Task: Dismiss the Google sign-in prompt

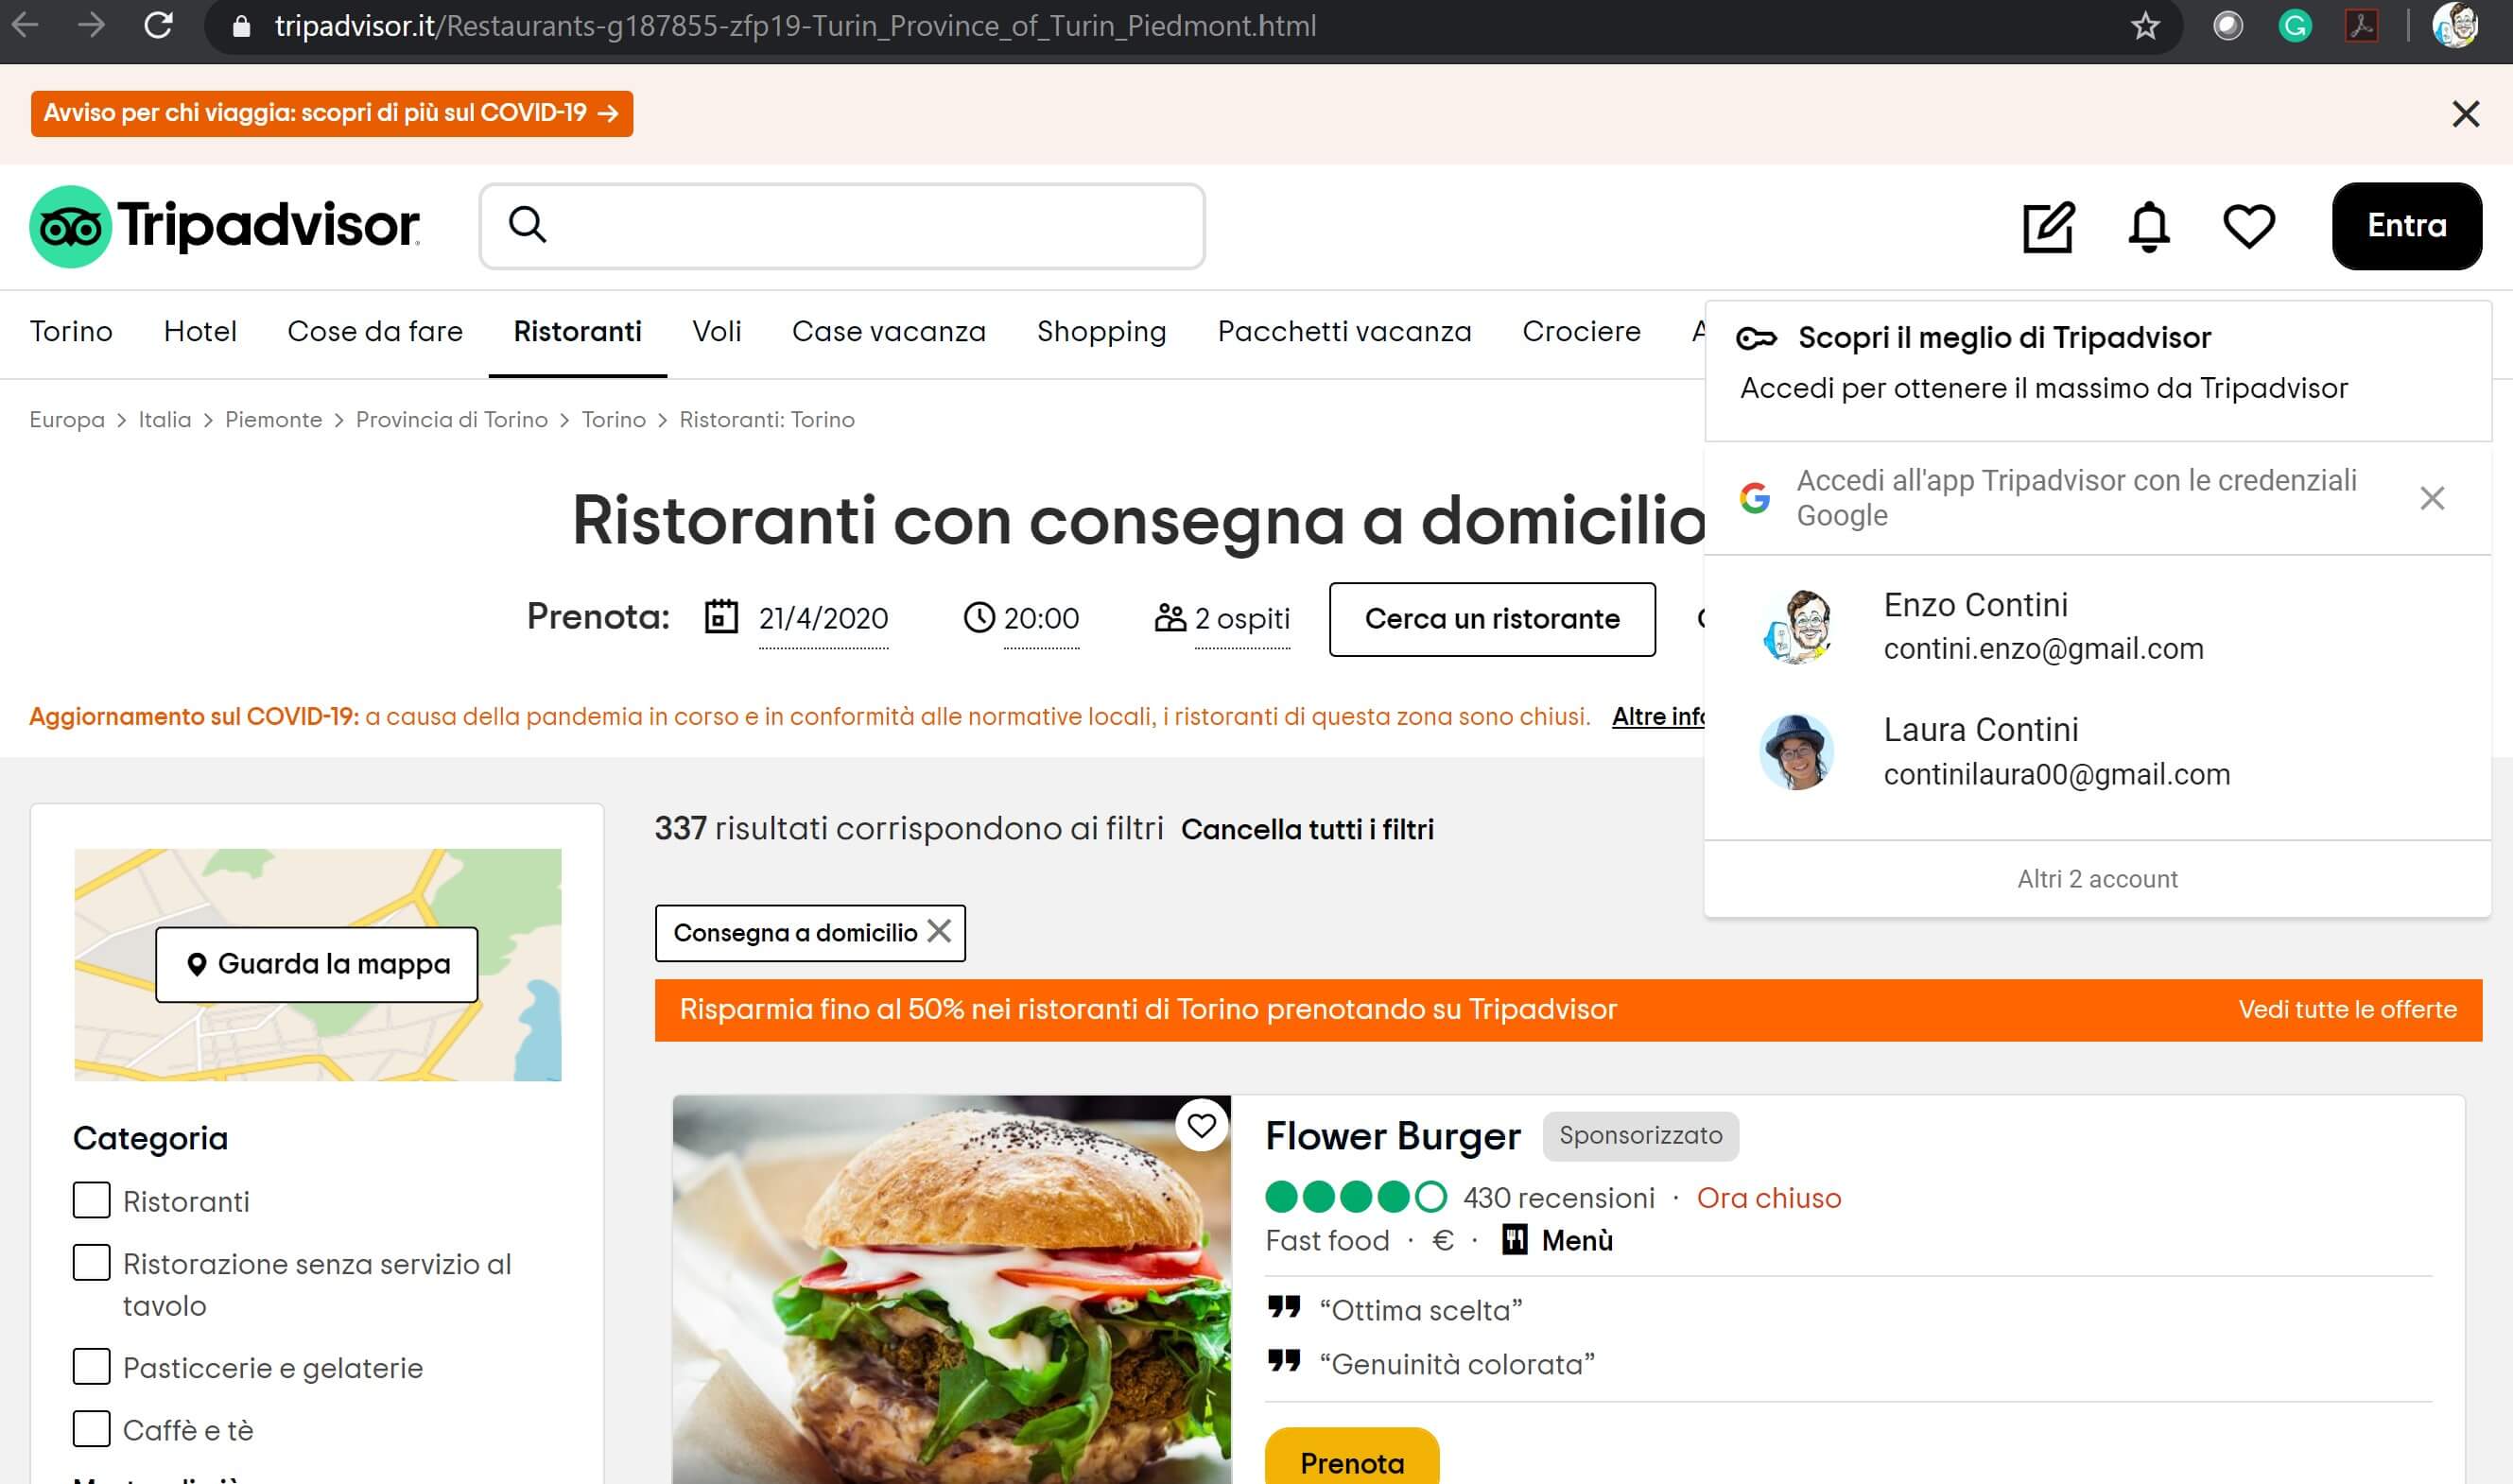Action: (x=2431, y=498)
